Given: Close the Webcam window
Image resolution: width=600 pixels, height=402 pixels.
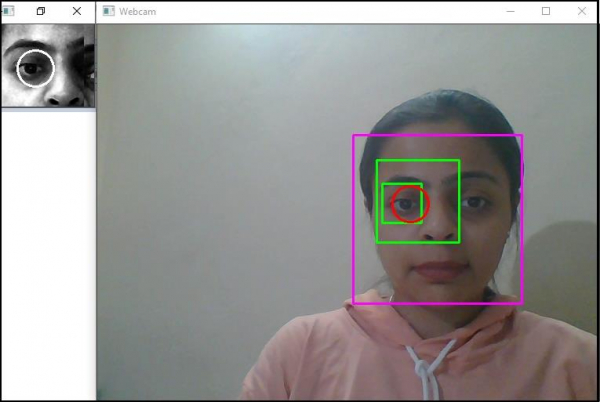Looking at the screenshot, I should coord(582,11).
